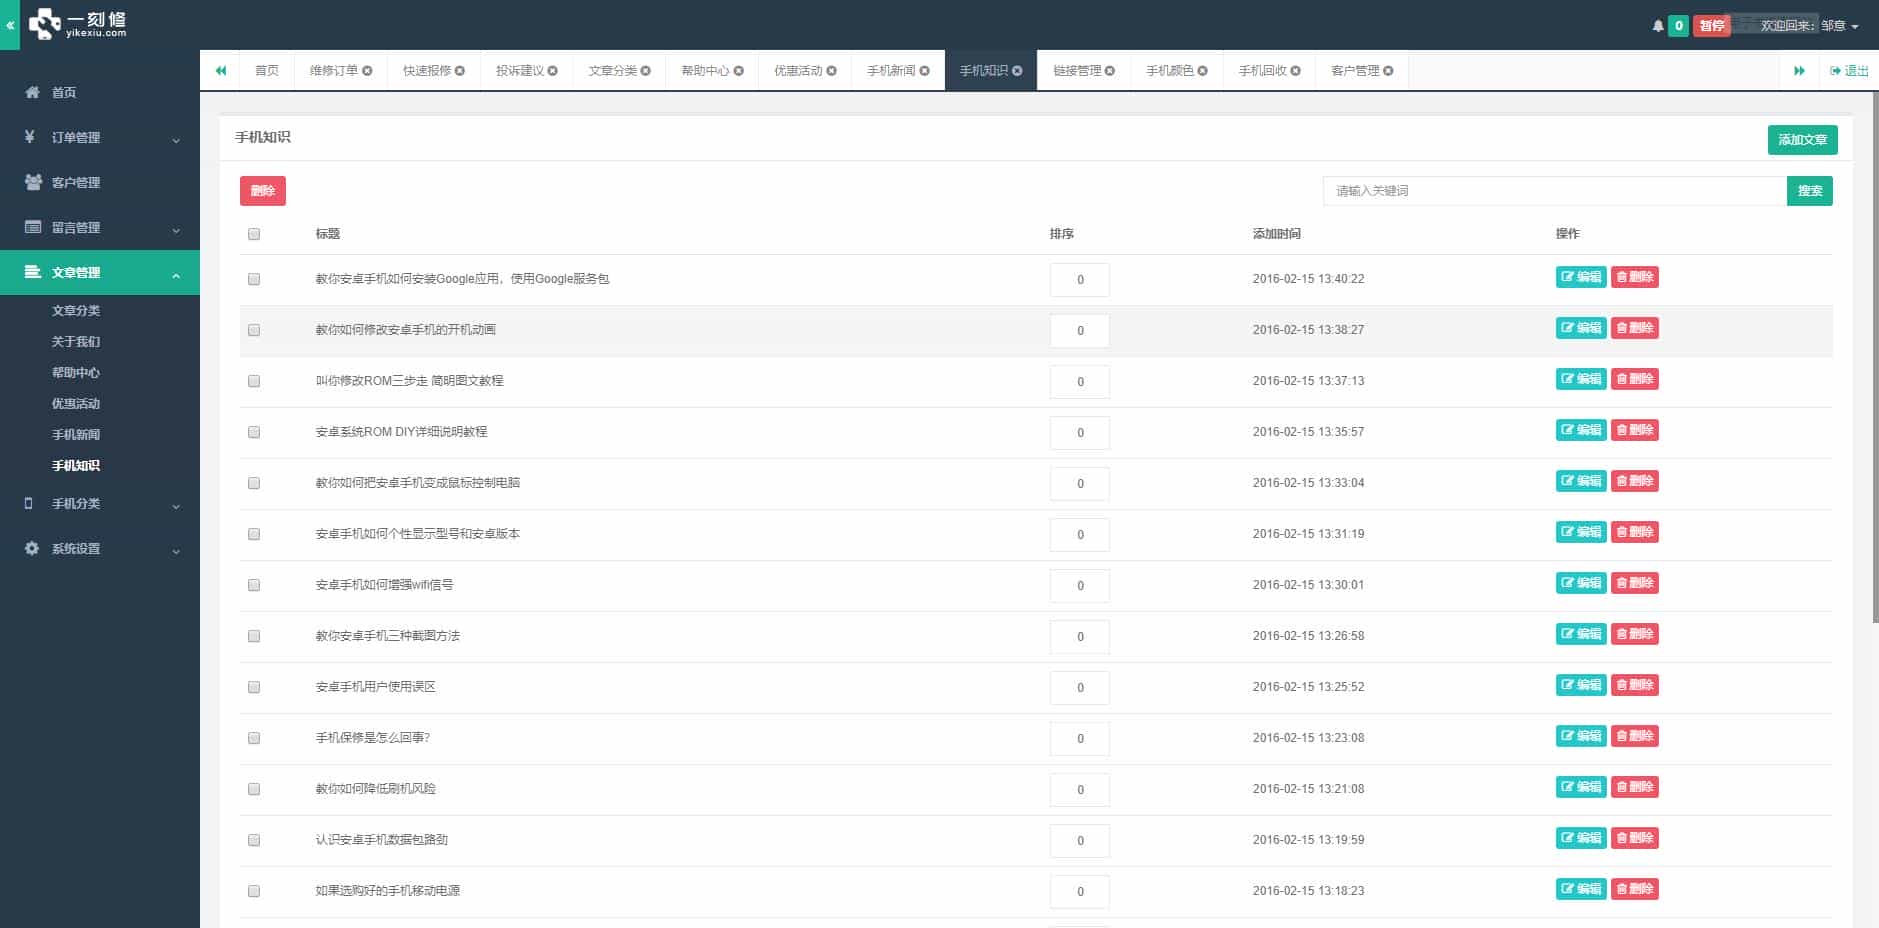Click the 首页 home icon in the sidebar
The height and width of the screenshot is (928, 1879).
32,92
